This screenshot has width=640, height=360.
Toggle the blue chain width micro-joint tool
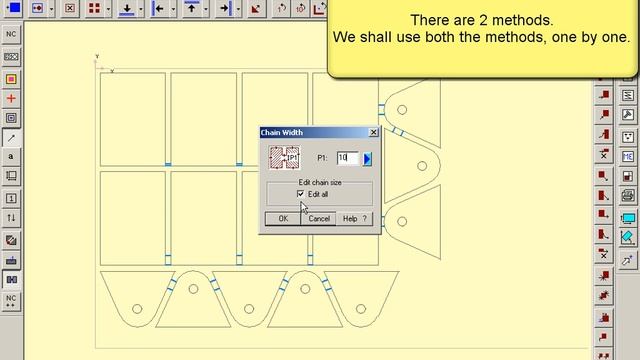click(11, 280)
